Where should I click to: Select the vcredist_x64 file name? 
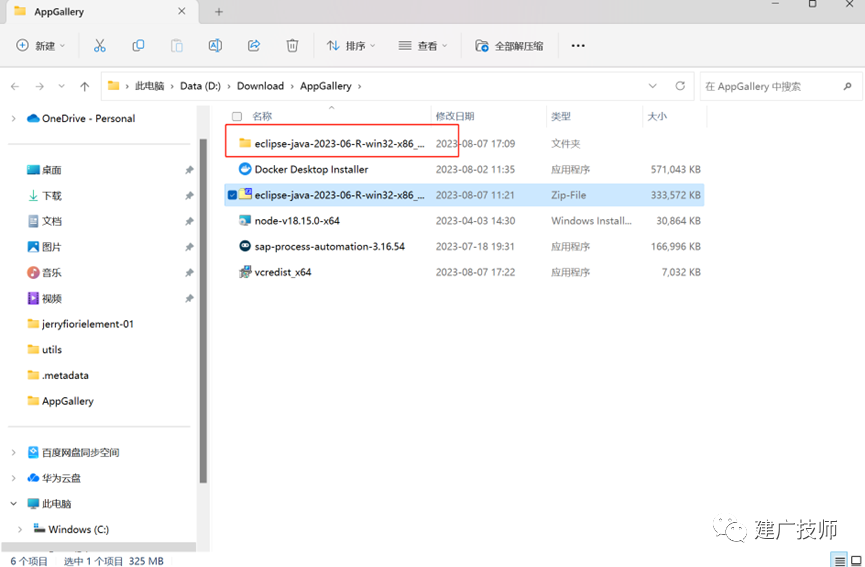pos(283,272)
